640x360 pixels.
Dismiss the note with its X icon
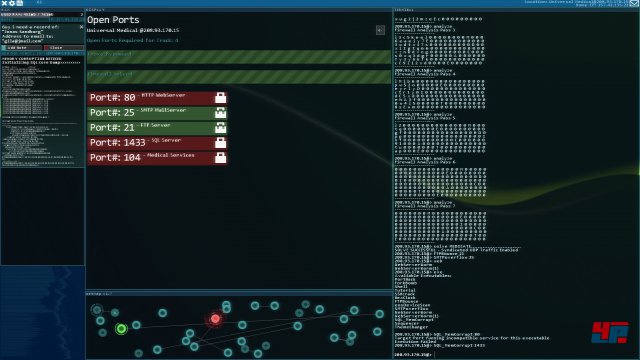[x=81, y=27]
